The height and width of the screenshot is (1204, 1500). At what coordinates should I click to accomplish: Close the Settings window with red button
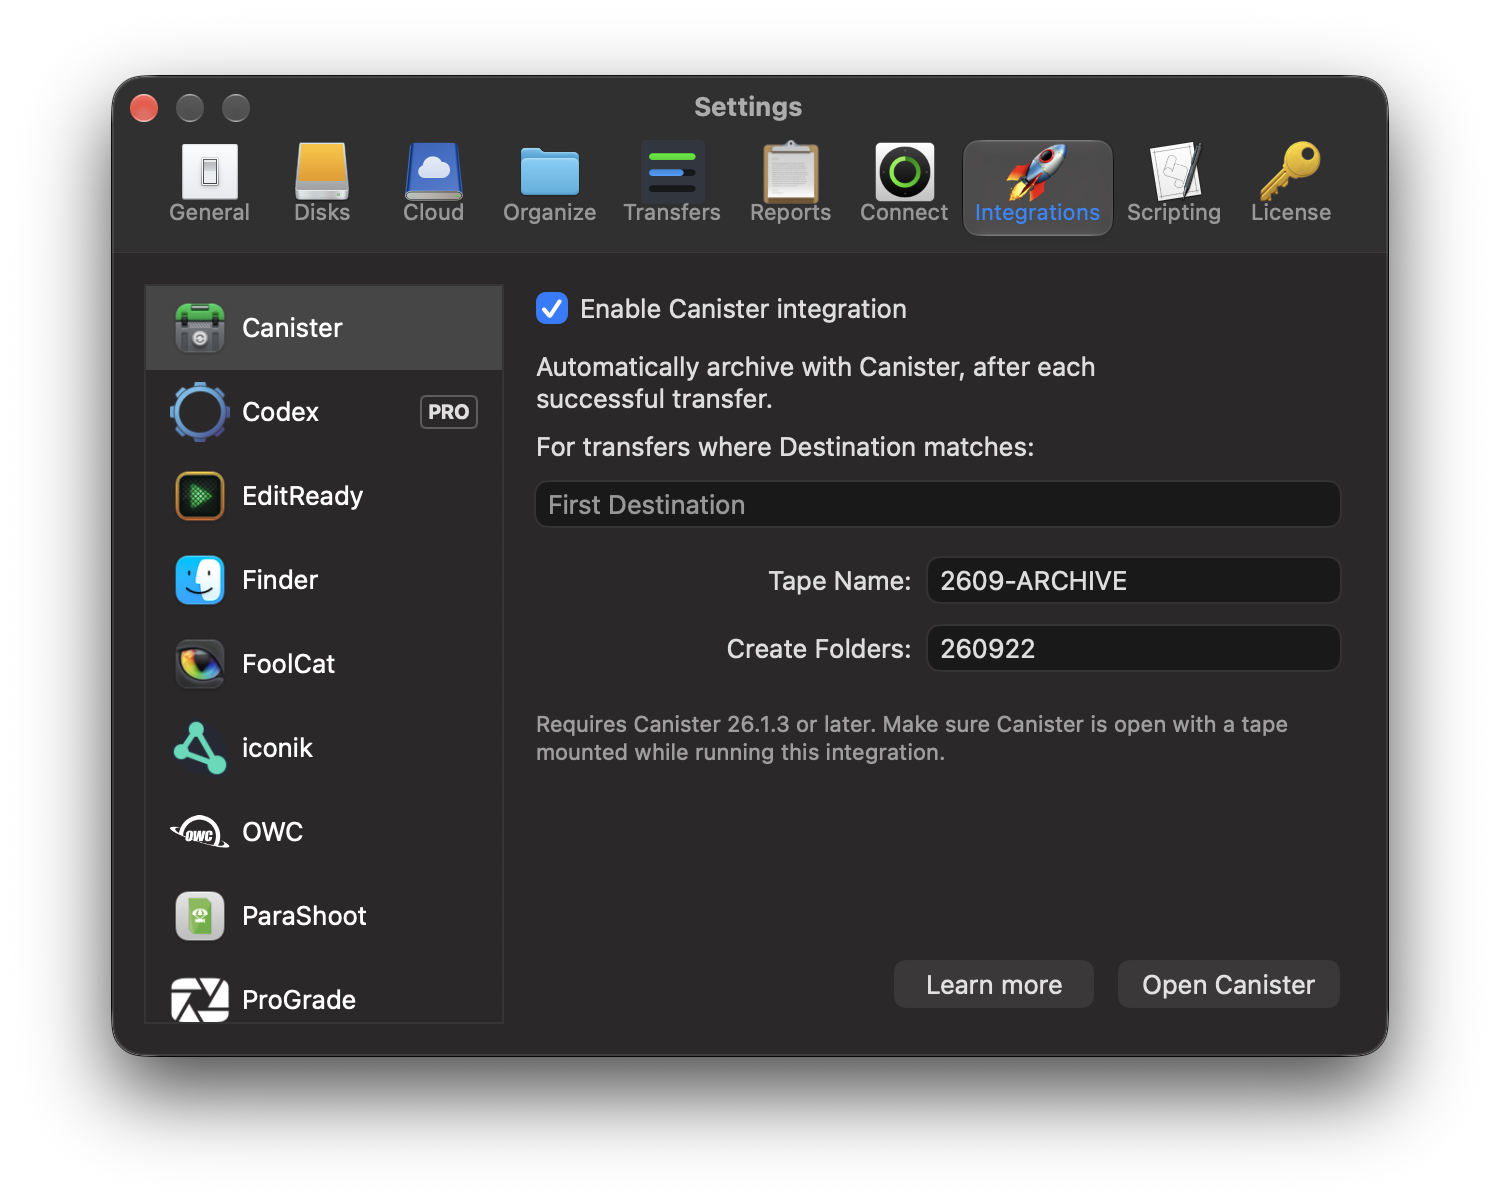pos(144,107)
